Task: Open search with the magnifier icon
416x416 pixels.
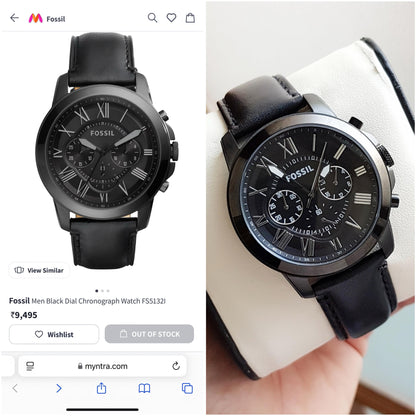Action: coord(152,18)
